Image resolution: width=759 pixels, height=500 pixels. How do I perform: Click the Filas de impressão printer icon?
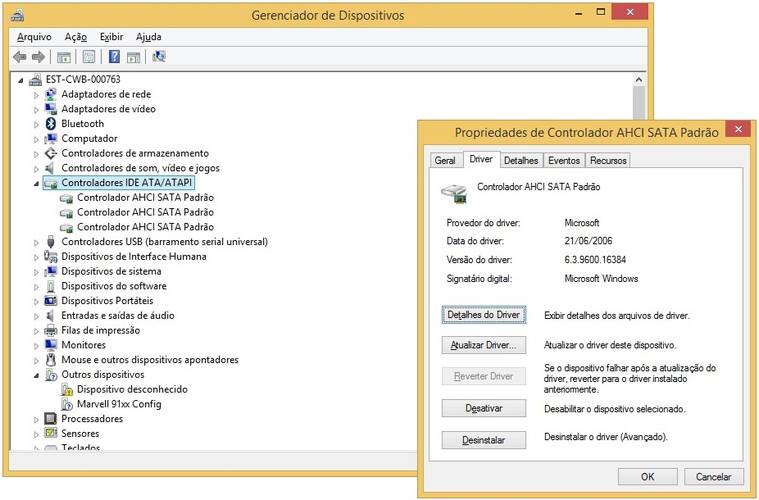tap(51, 331)
